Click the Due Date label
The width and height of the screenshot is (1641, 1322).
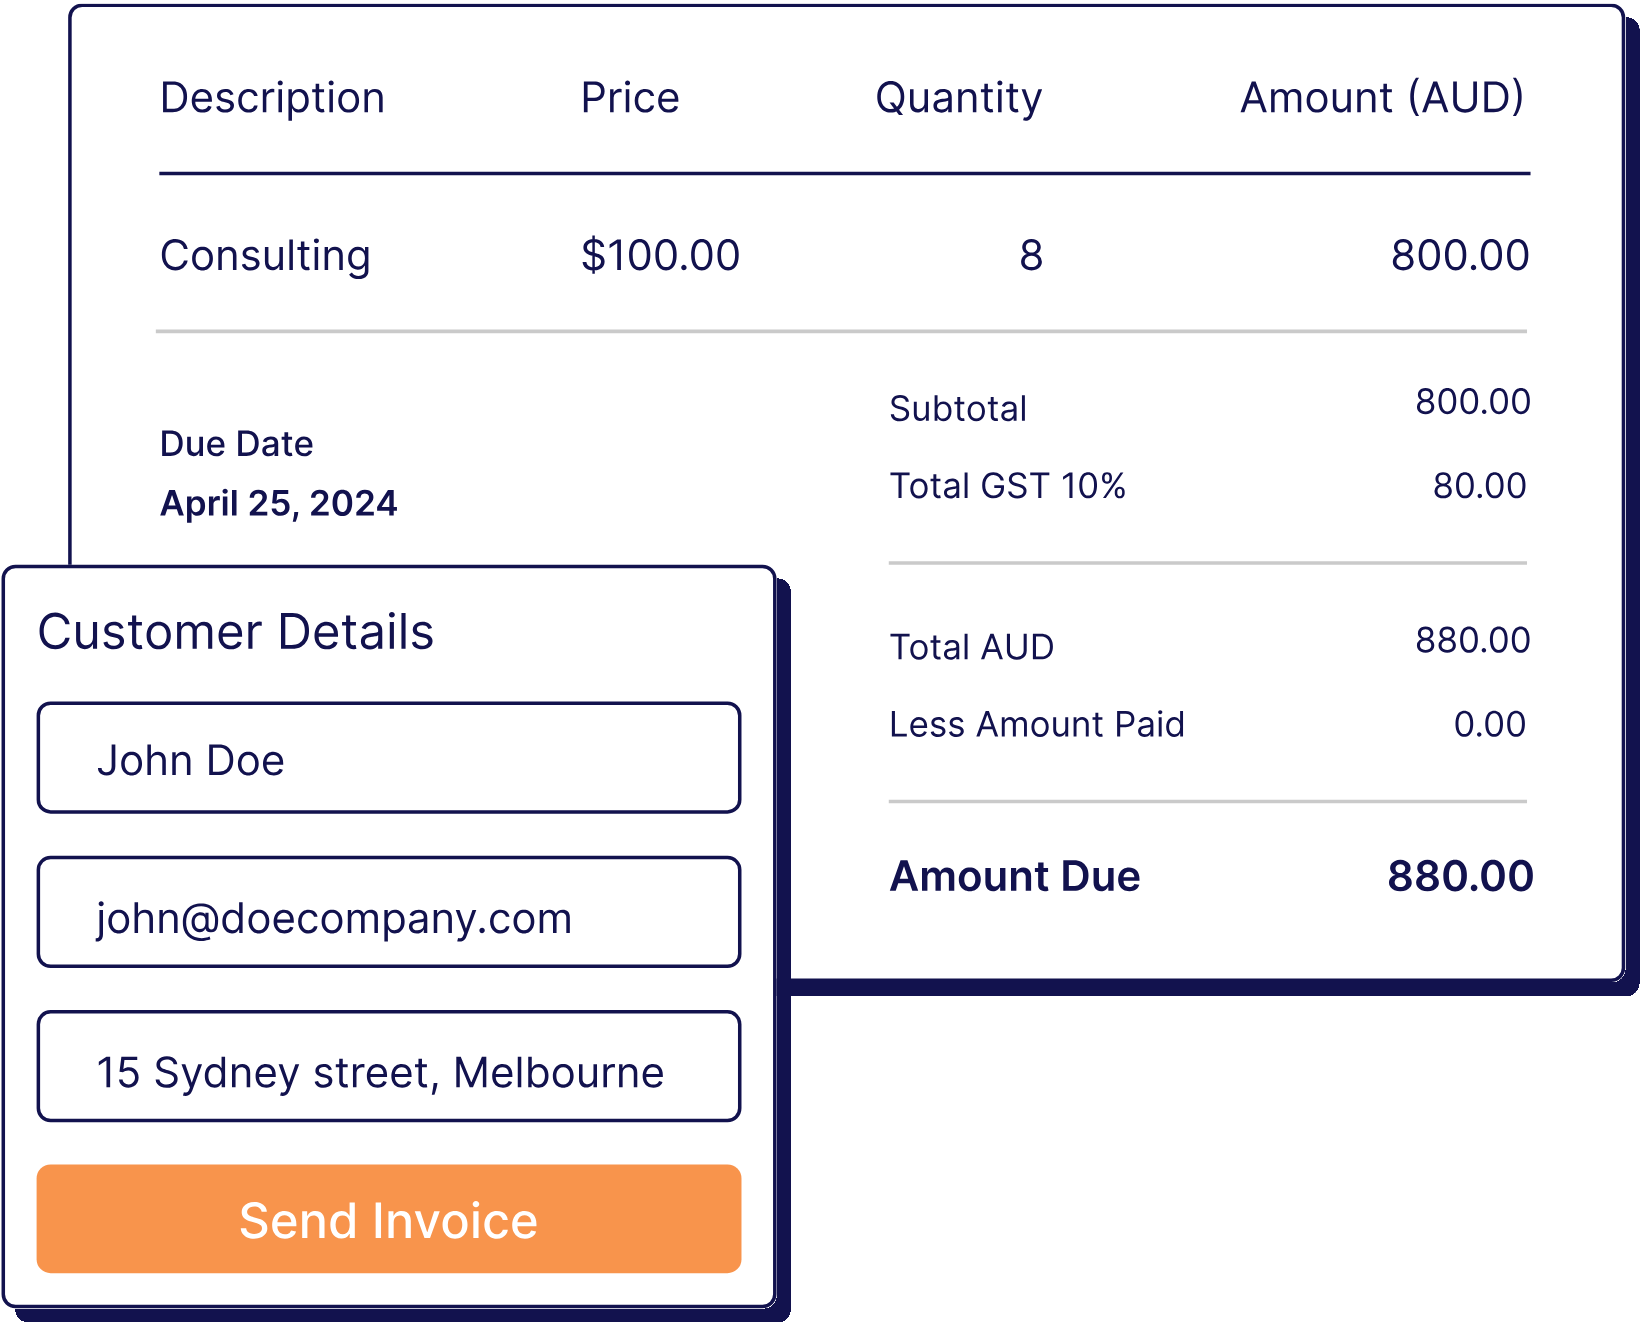(237, 444)
